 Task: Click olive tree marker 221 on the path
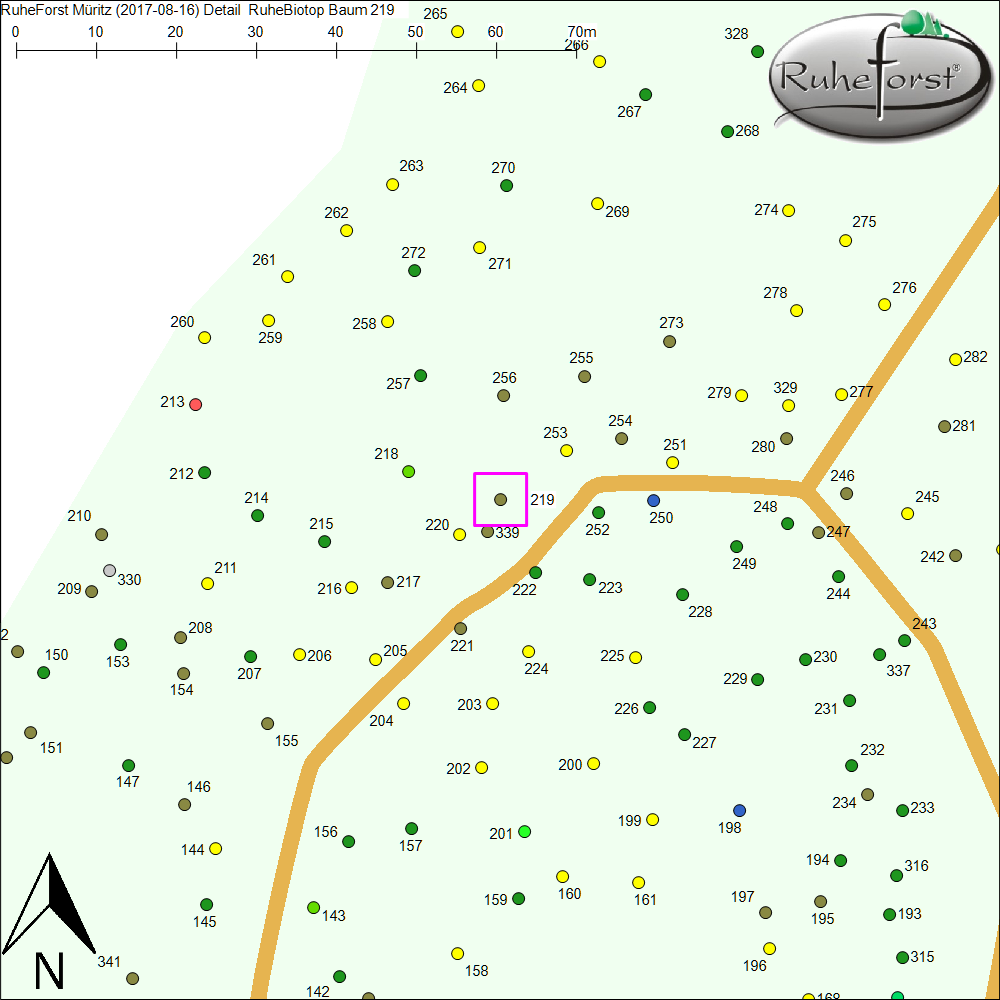click(x=461, y=629)
